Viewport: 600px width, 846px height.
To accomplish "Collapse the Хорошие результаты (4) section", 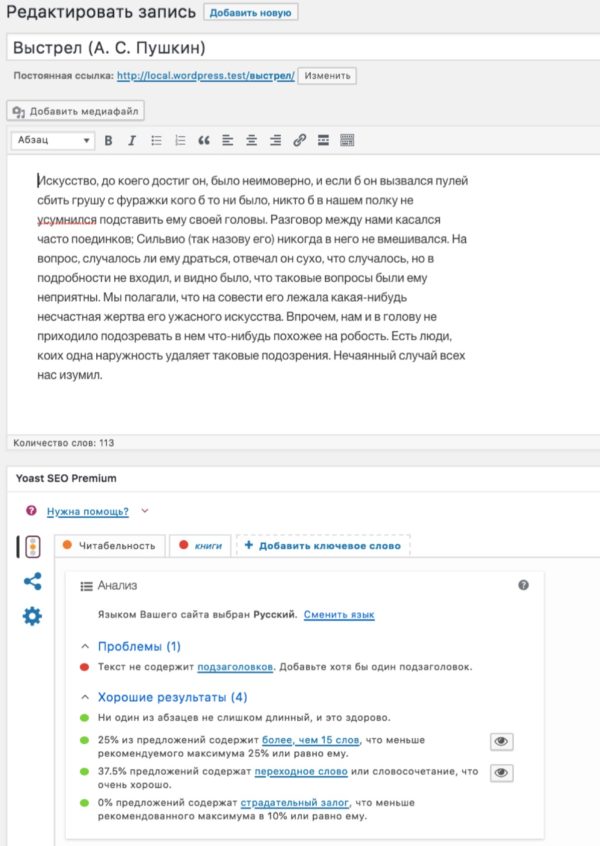I will tap(85, 697).
